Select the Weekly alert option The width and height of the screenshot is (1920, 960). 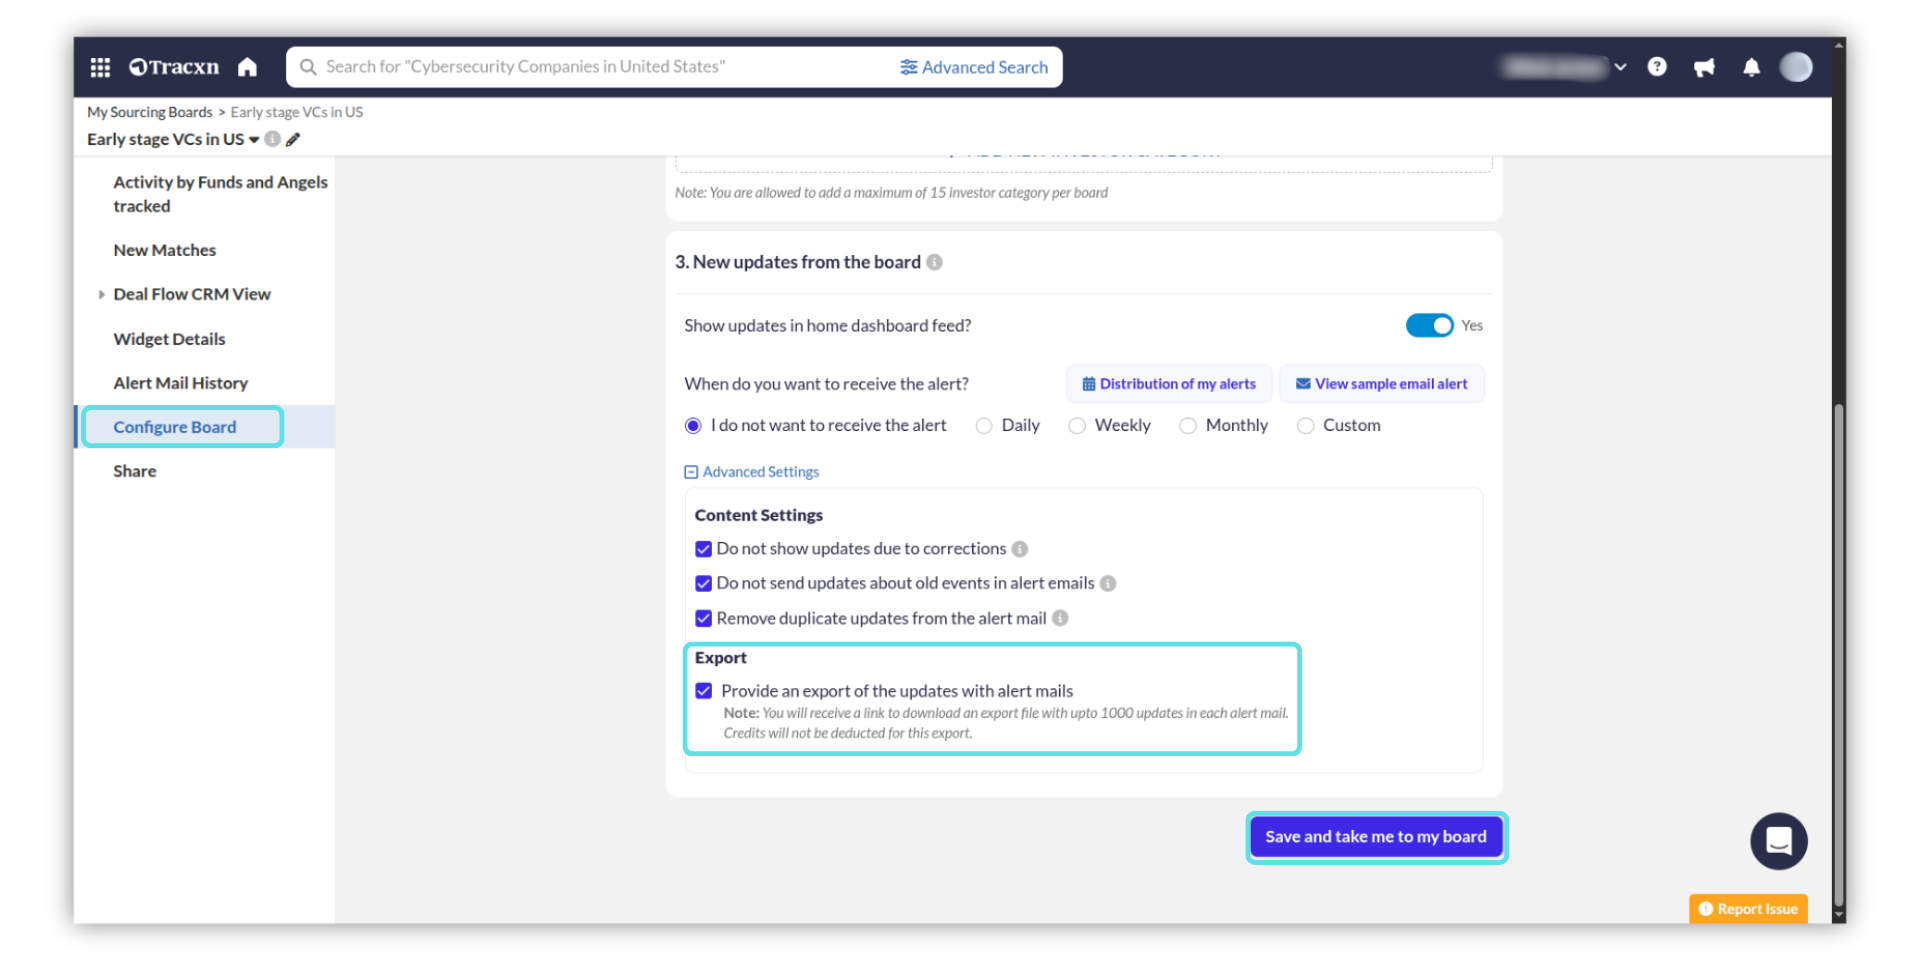[1077, 426]
